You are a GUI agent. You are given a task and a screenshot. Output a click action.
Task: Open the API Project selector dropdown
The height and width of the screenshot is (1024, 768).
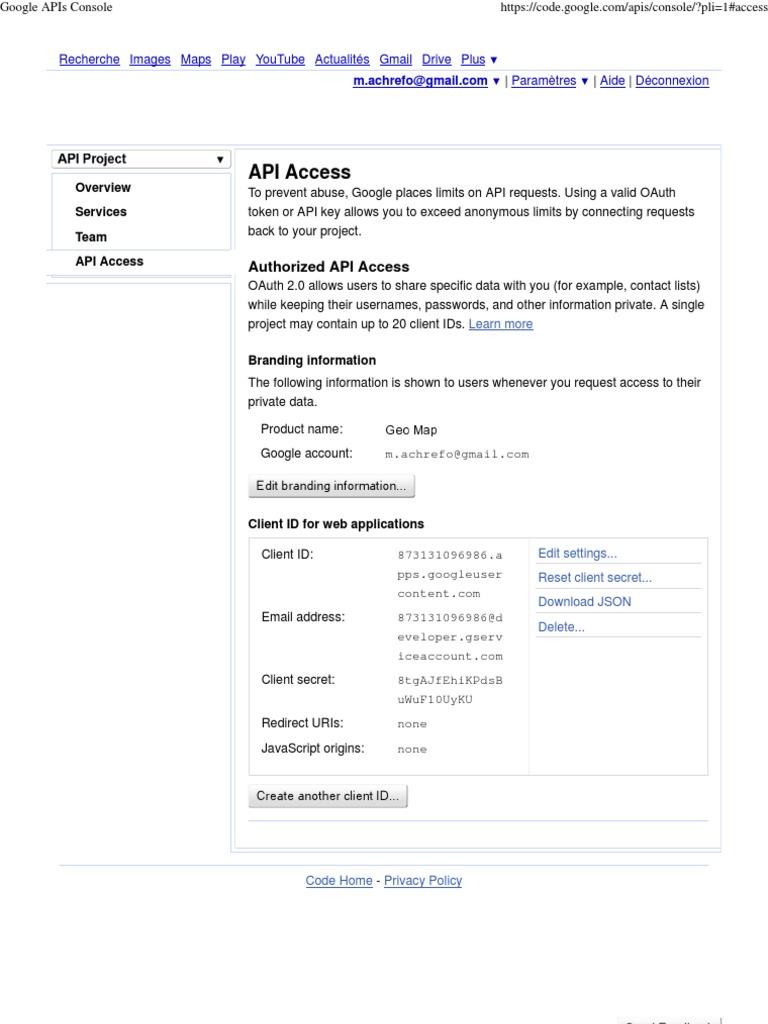(x=141, y=159)
